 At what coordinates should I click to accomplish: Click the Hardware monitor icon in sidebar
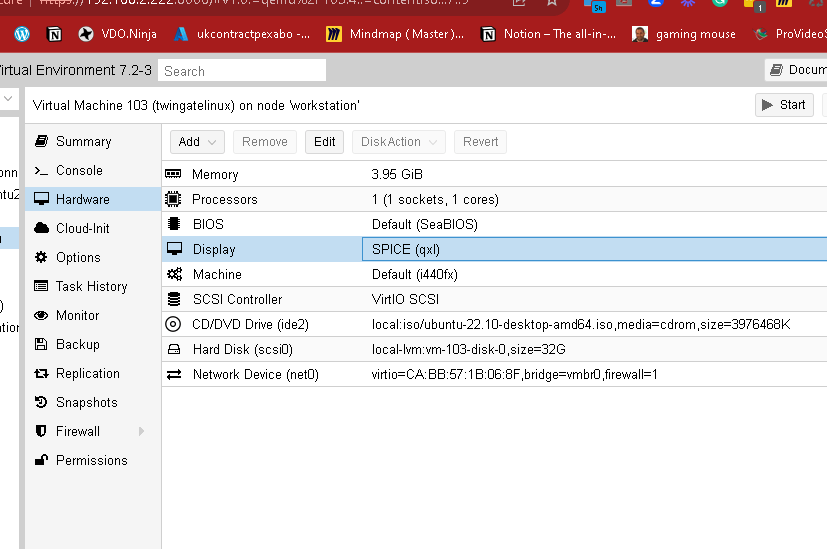[x=41, y=199]
